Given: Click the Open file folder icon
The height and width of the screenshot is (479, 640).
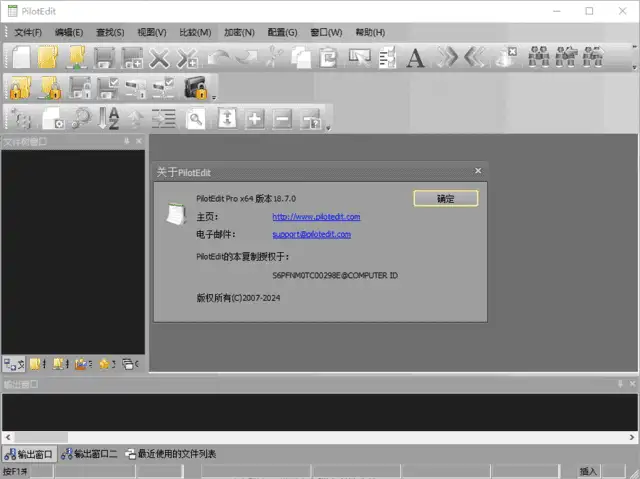Looking at the screenshot, I should (x=48, y=57).
